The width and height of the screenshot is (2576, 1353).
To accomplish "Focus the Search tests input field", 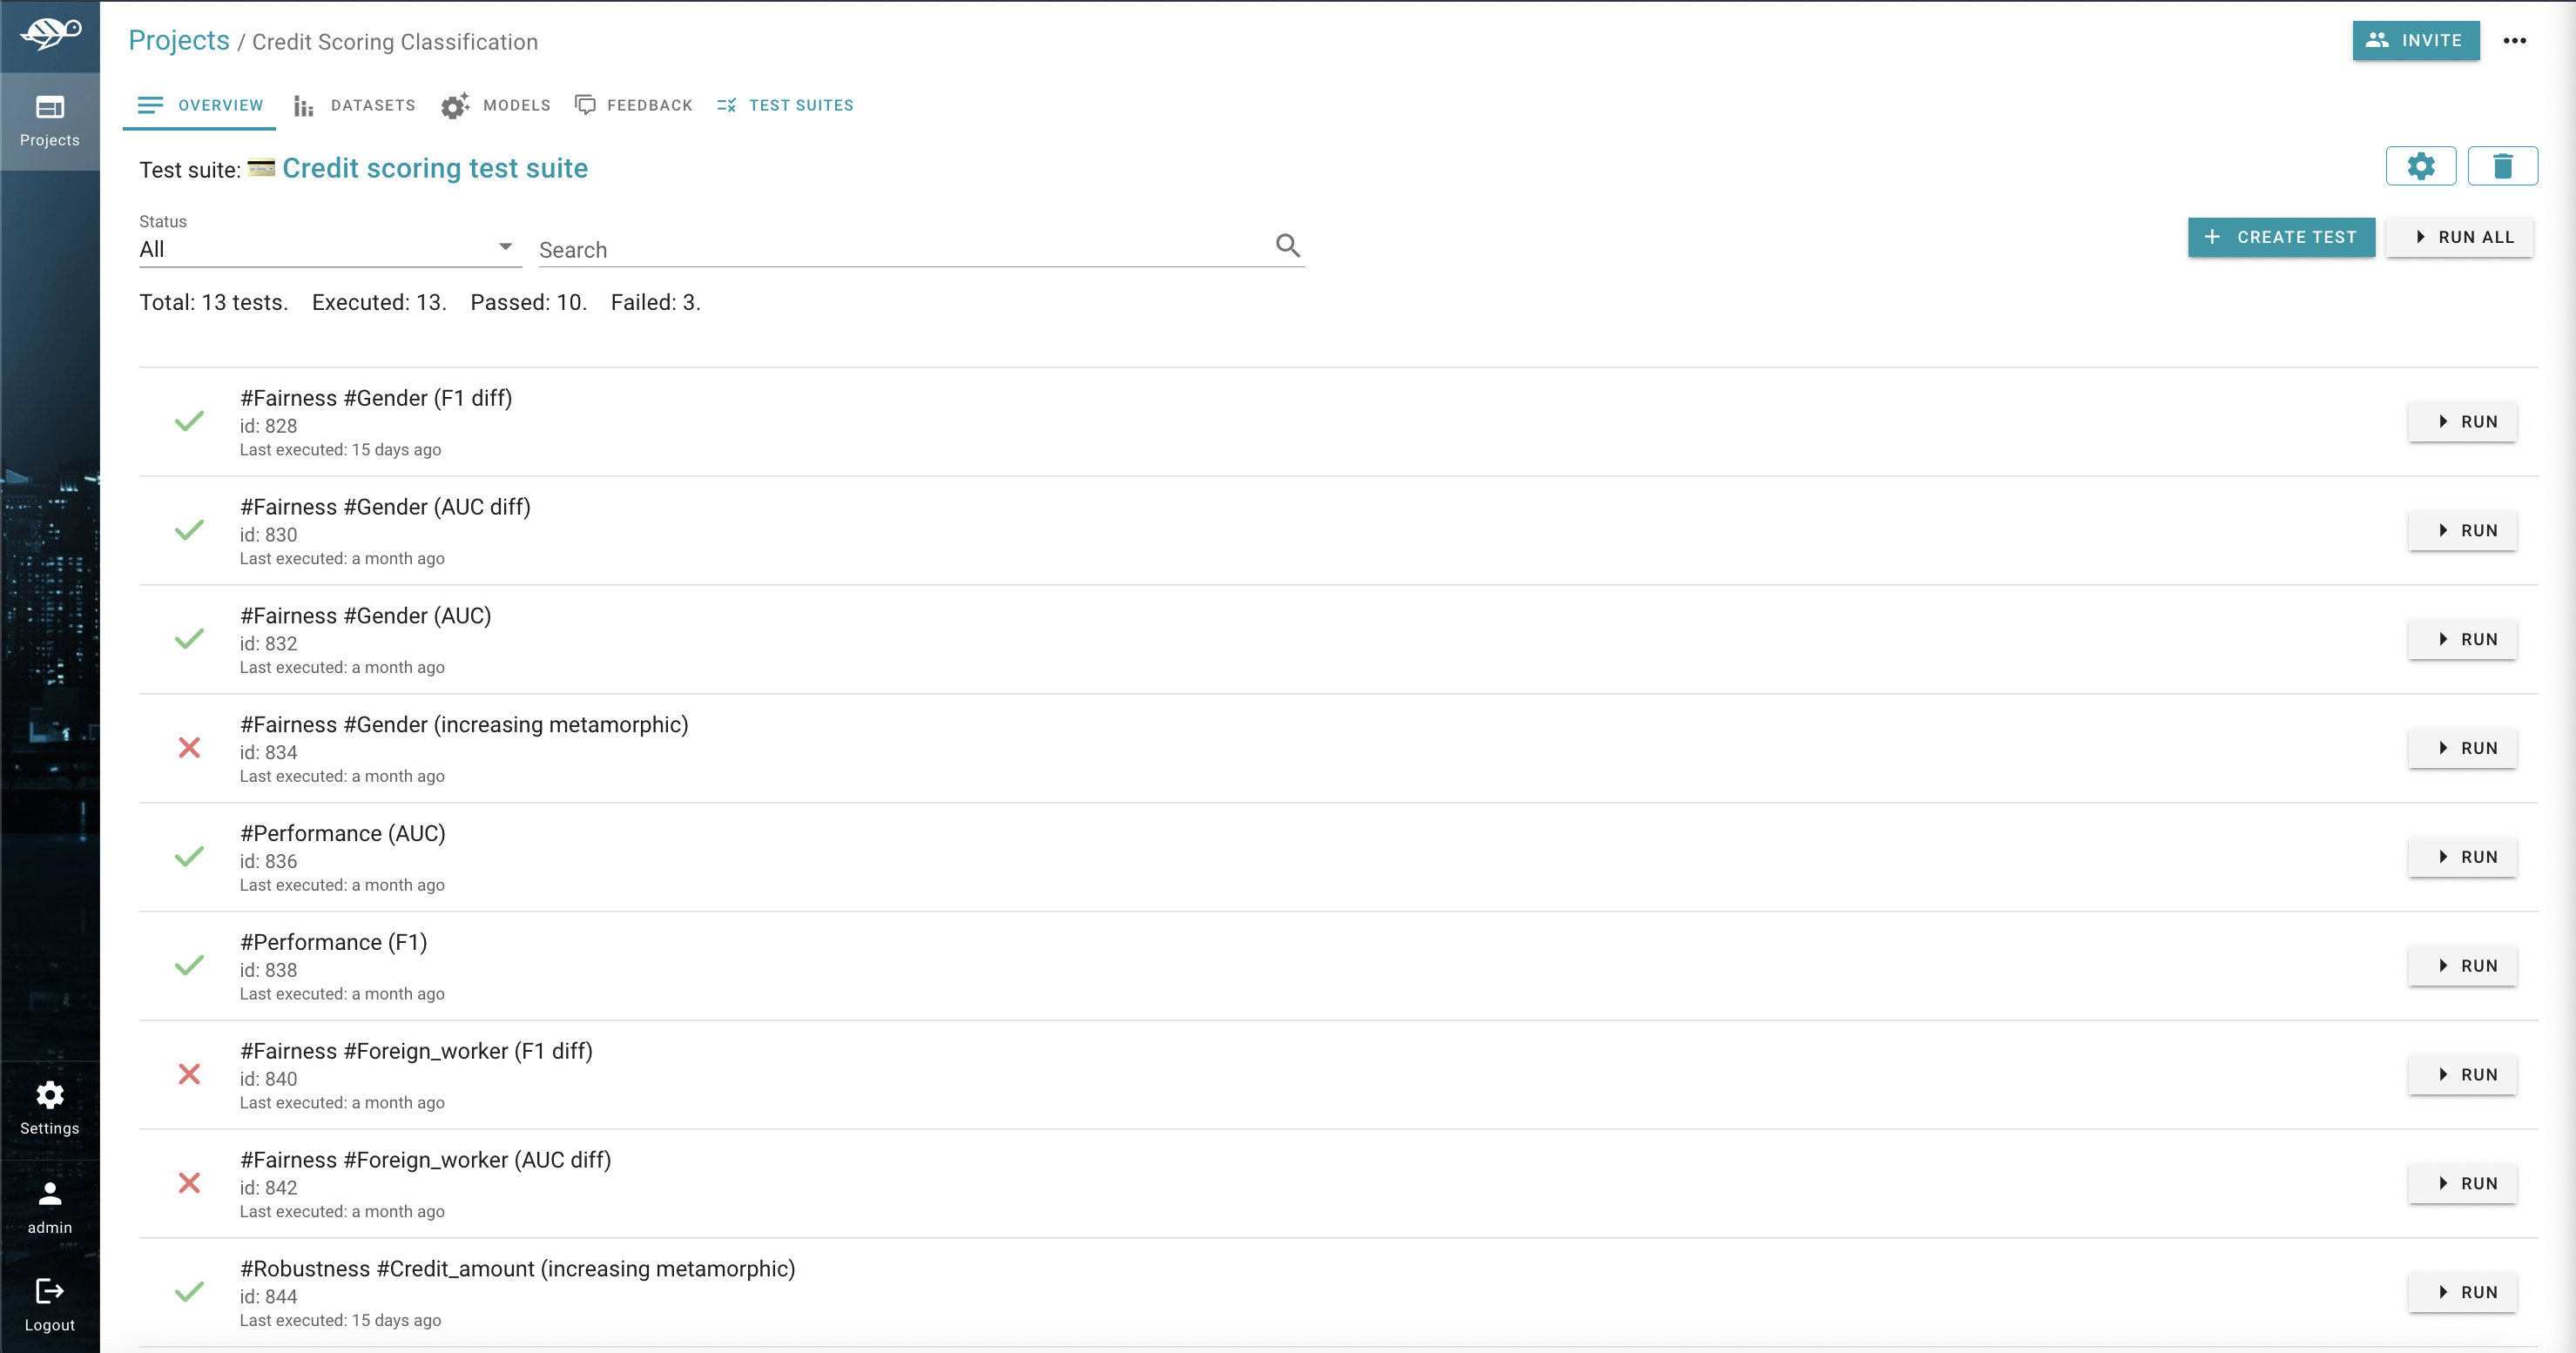I will coord(900,250).
